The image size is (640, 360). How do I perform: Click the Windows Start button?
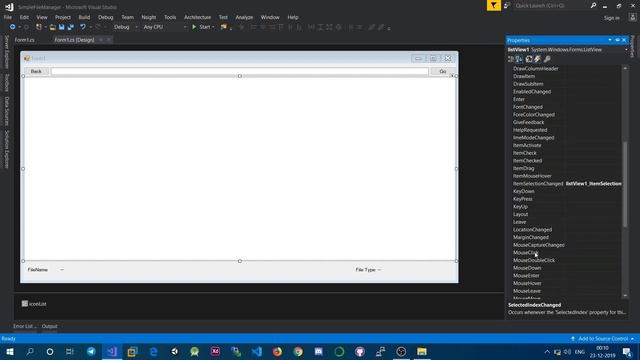[9, 351]
